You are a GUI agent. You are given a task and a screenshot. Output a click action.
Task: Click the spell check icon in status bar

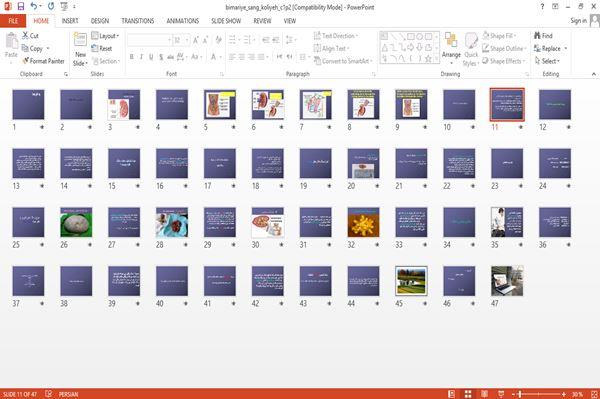point(48,394)
